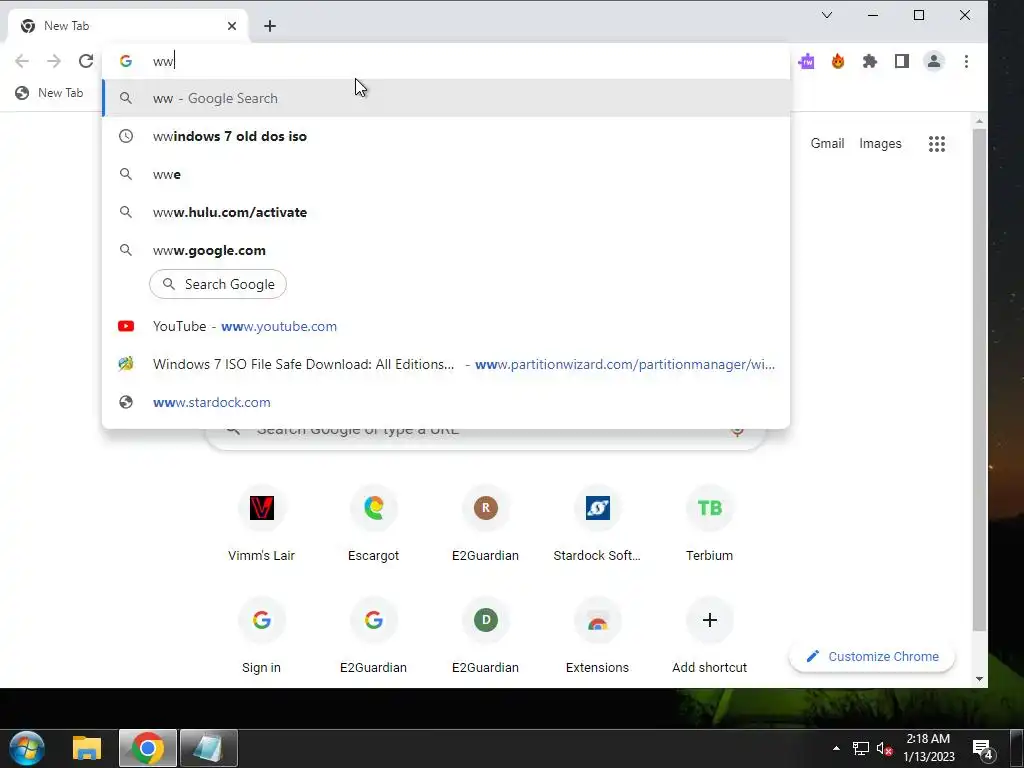Image resolution: width=1024 pixels, height=768 pixels.
Task: Select the New Tab browser tab
Action: click(x=127, y=26)
